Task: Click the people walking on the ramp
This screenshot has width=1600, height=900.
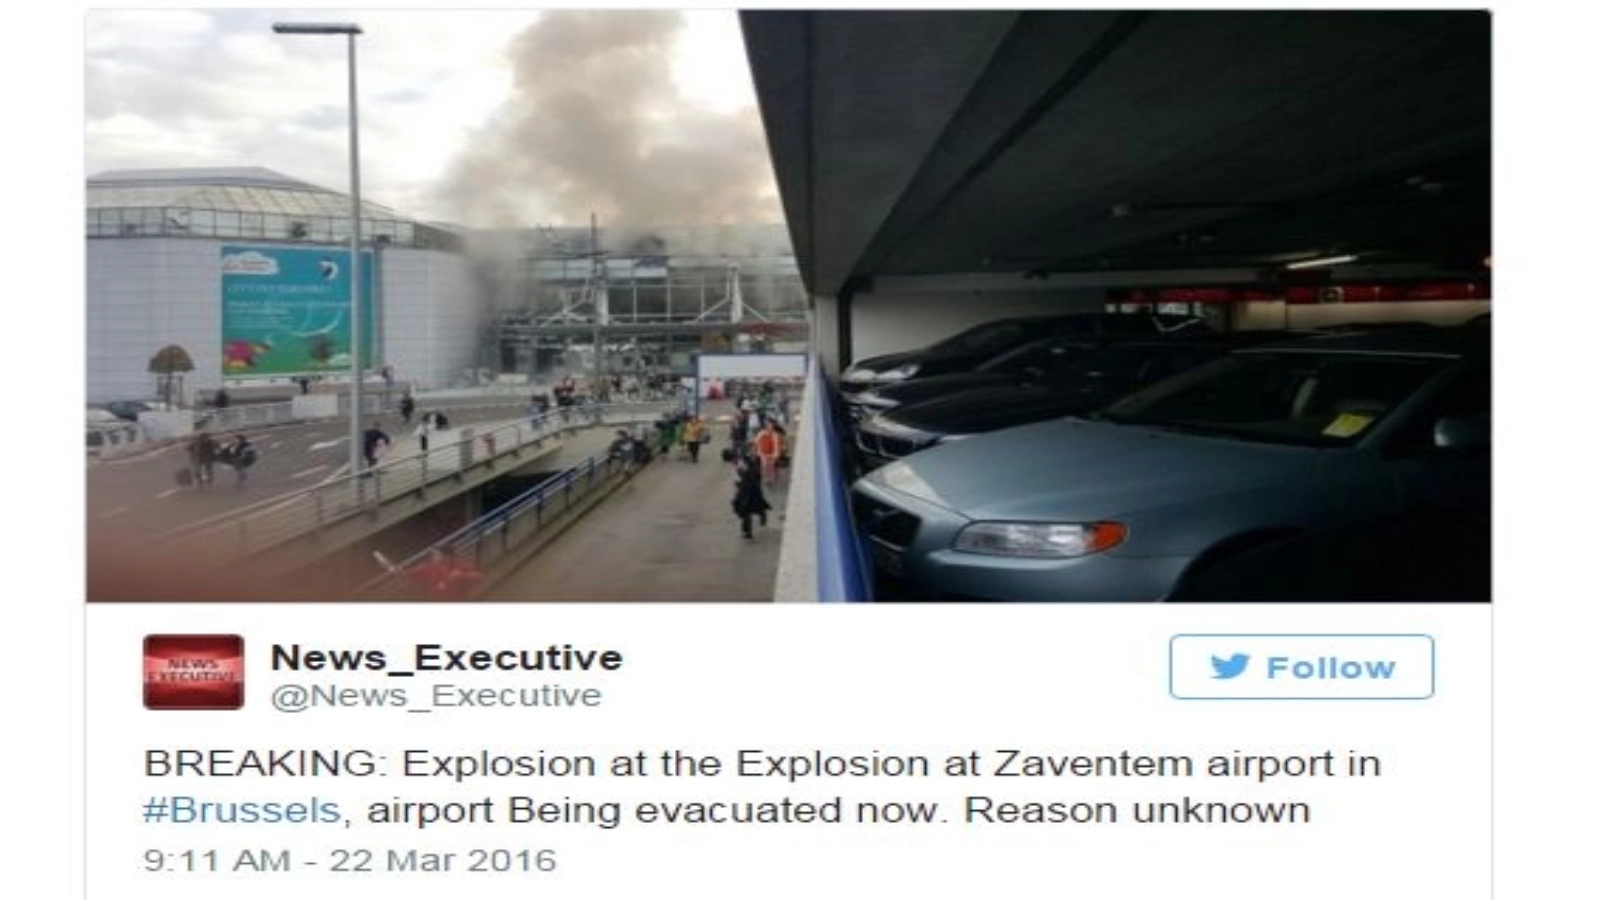Action: (x=740, y=450)
